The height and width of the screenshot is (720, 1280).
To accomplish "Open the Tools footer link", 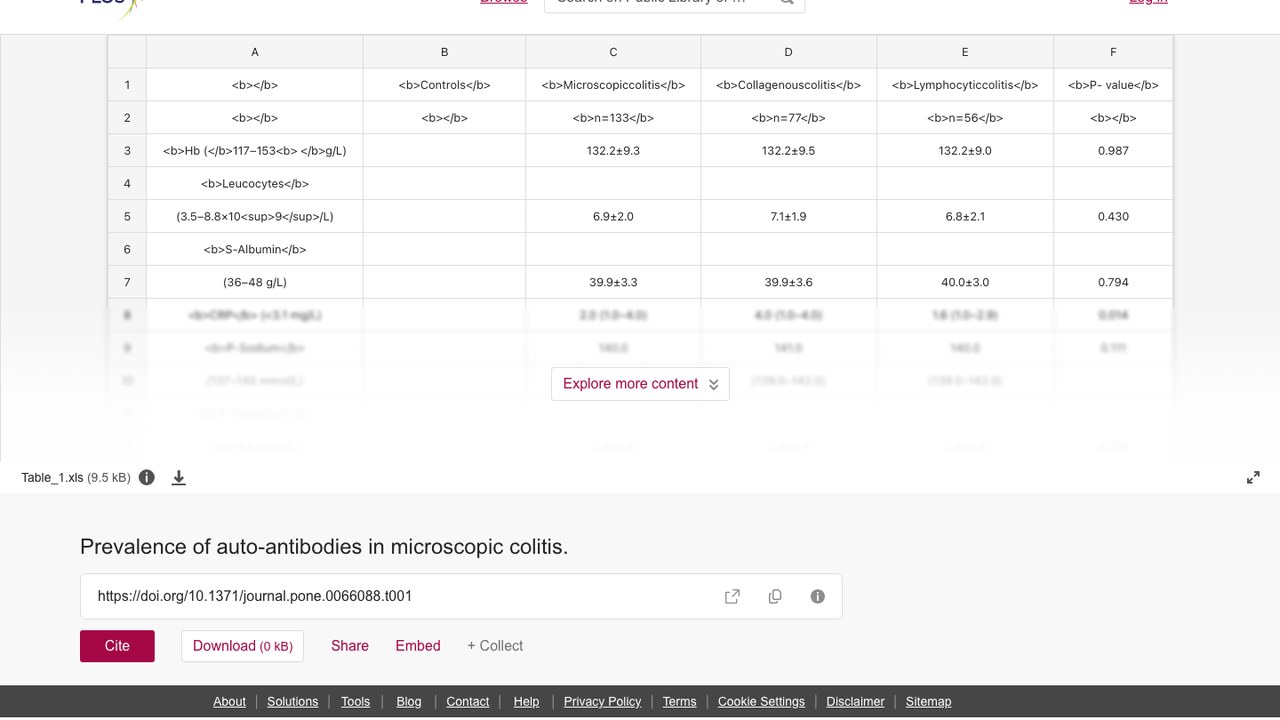I will [355, 702].
